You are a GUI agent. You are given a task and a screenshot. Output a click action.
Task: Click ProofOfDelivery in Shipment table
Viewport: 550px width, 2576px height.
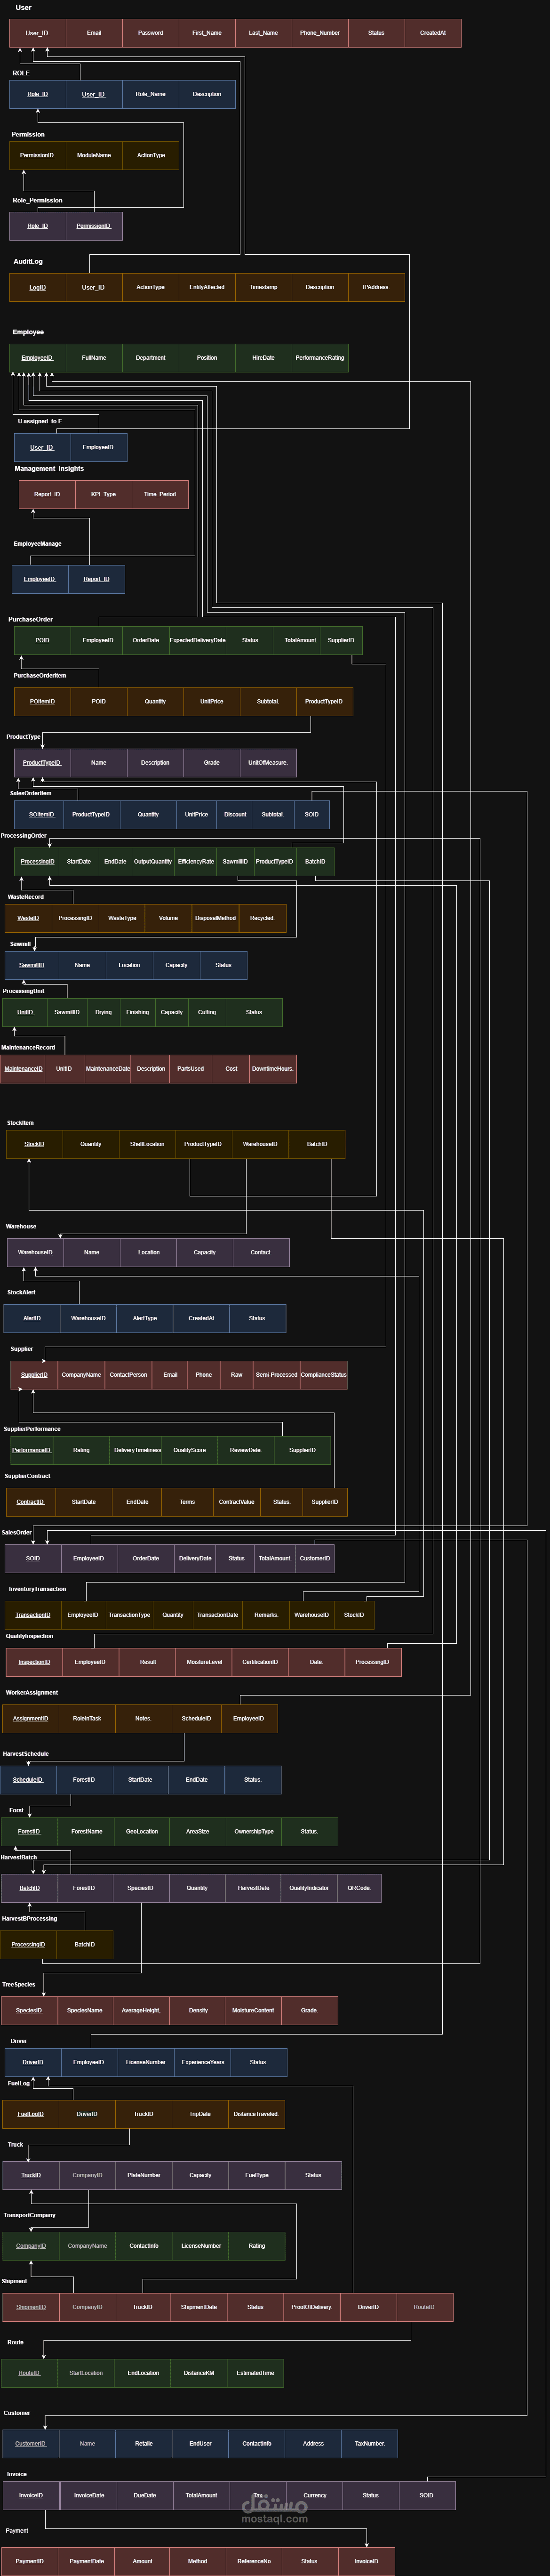click(x=311, y=2307)
